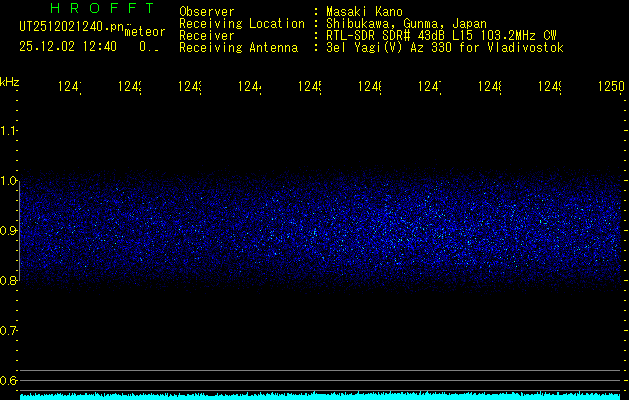Image resolution: width=629 pixels, height=400 pixels.
Task: Click the 1250 time axis marker
Action: pos(611,88)
